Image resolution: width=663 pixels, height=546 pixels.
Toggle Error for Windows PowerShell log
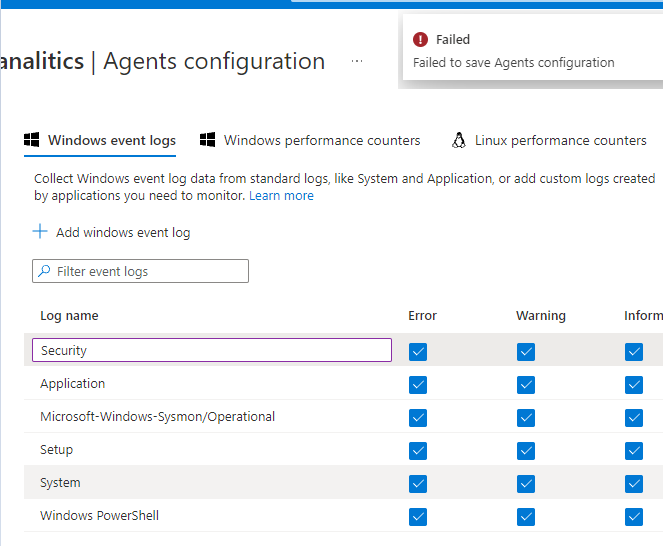coord(418,517)
